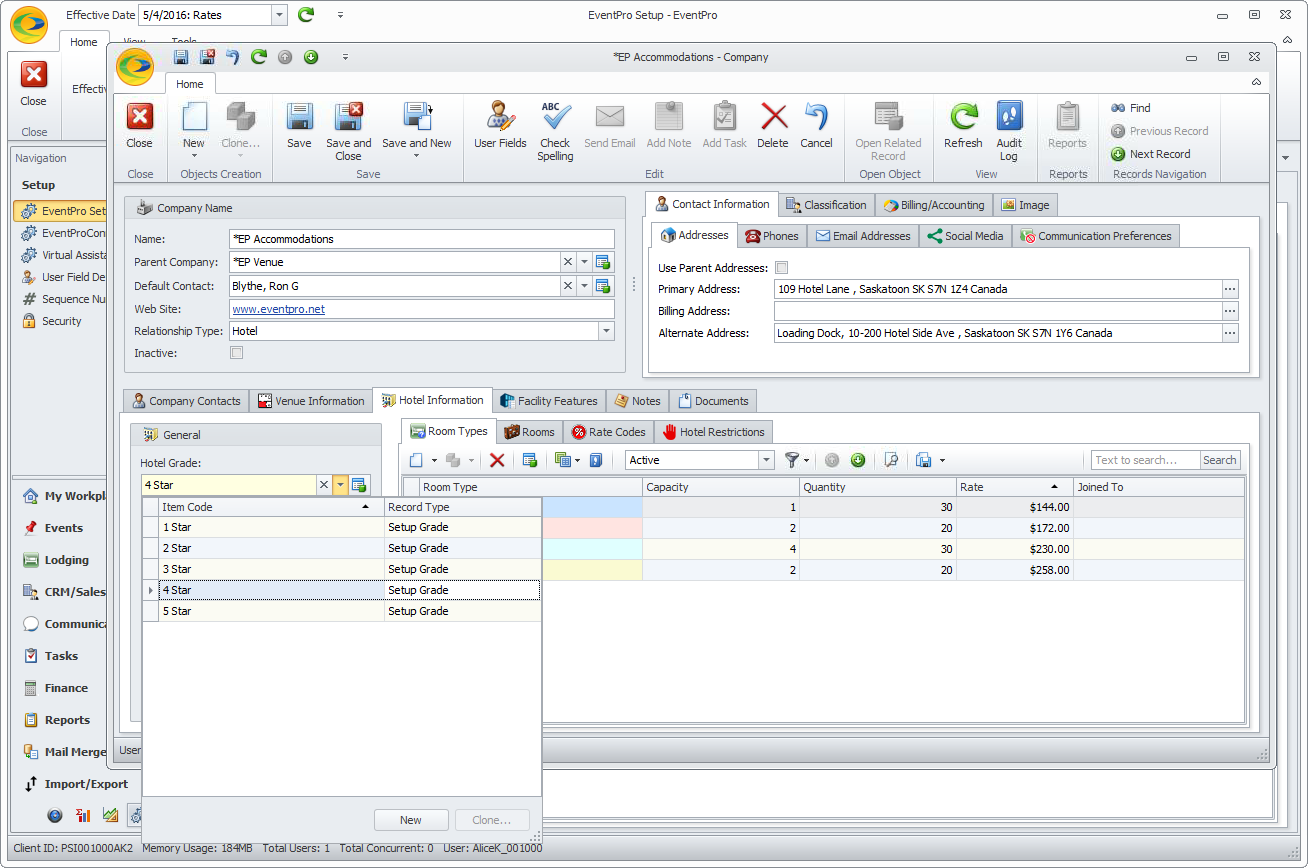
Task: Go to Next Record
Action: point(1150,154)
